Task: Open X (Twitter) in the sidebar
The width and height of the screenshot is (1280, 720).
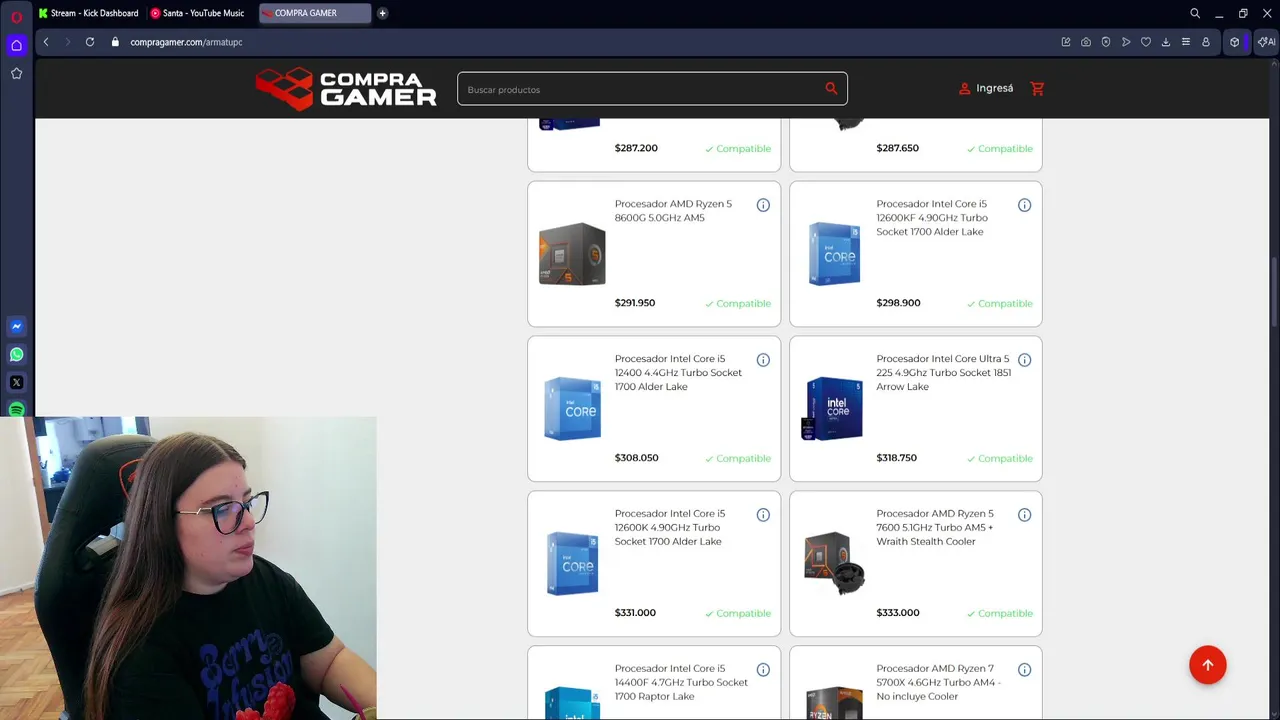Action: [x=16, y=382]
